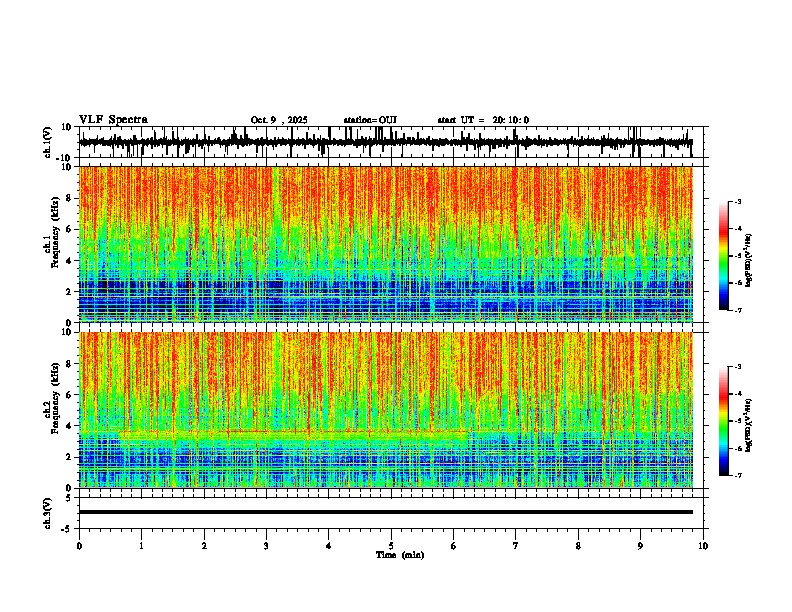Click the "4" kHz tick on ch.2 frequency axis
This screenshot has width=792, height=612.
[70, 426]
